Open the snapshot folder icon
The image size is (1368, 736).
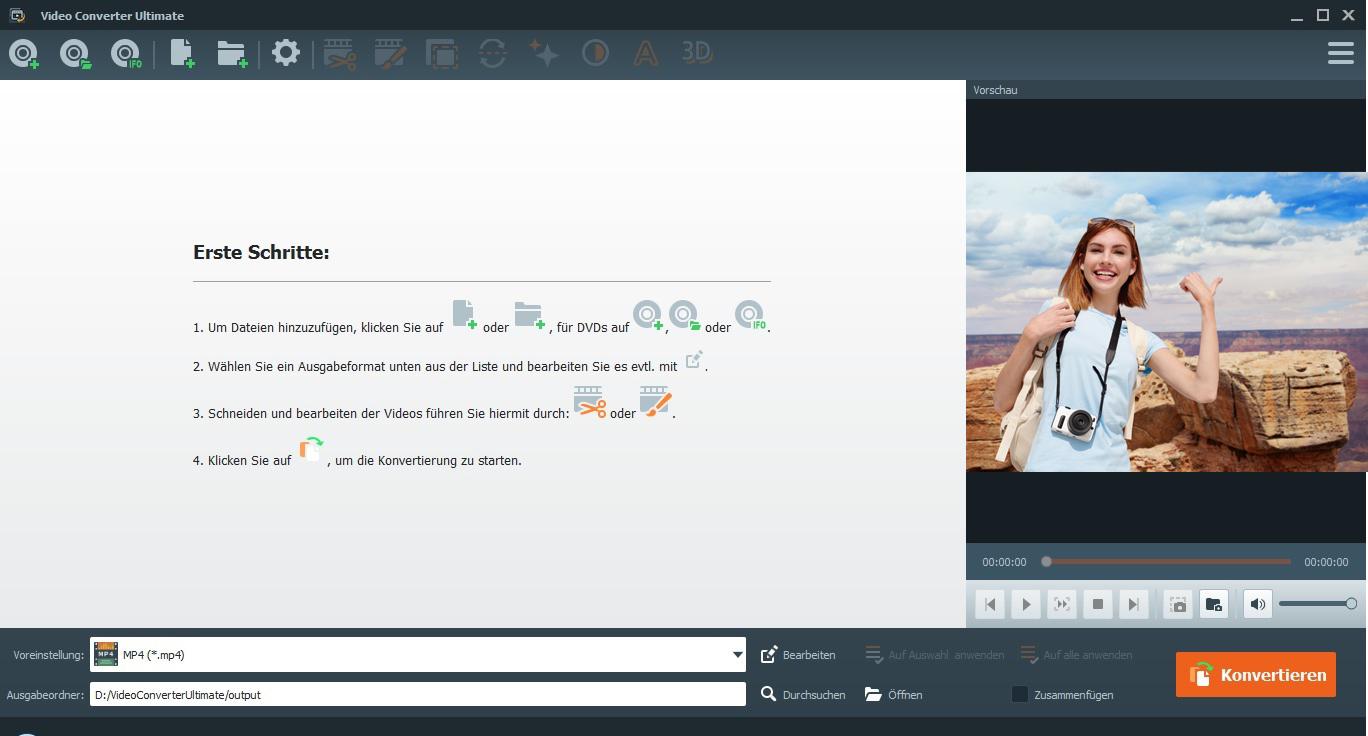[1213, 604]
